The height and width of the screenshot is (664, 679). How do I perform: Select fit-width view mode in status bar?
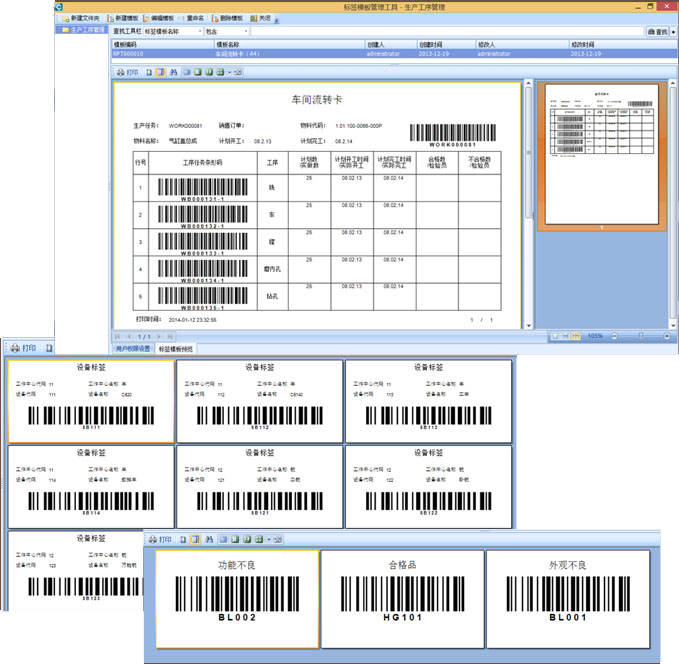click(565, 336)
